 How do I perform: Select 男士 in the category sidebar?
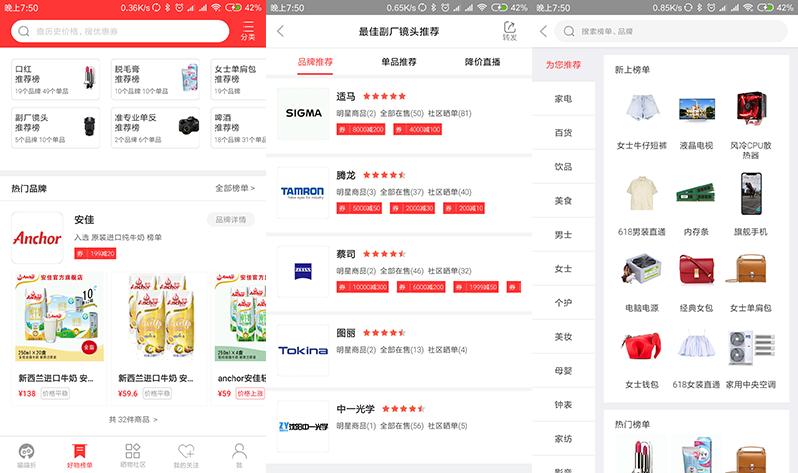tap(563, 235)
